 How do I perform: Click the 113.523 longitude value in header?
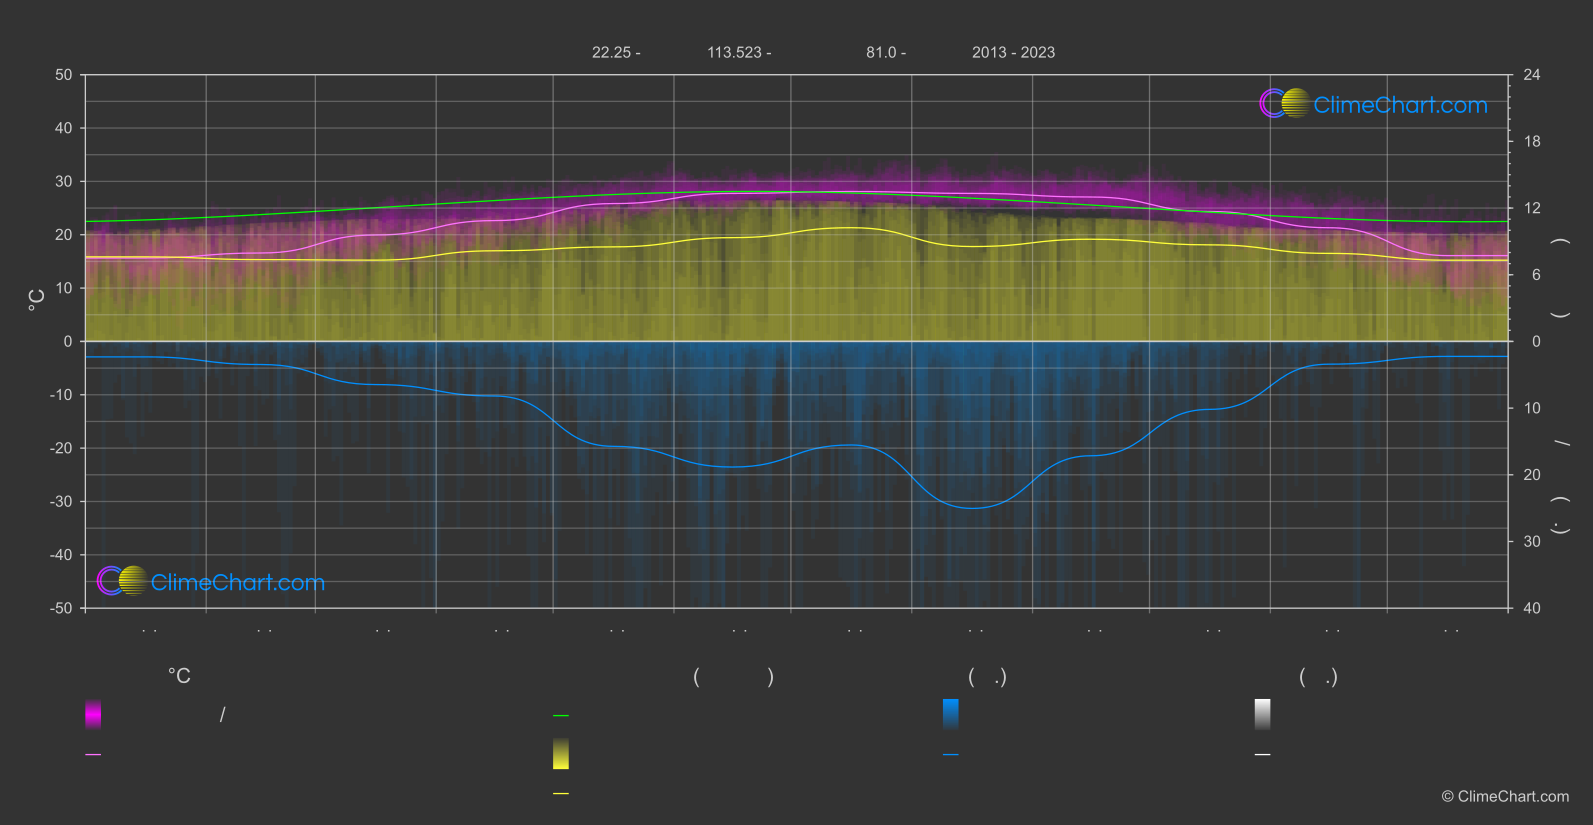(x=735, y=53)
